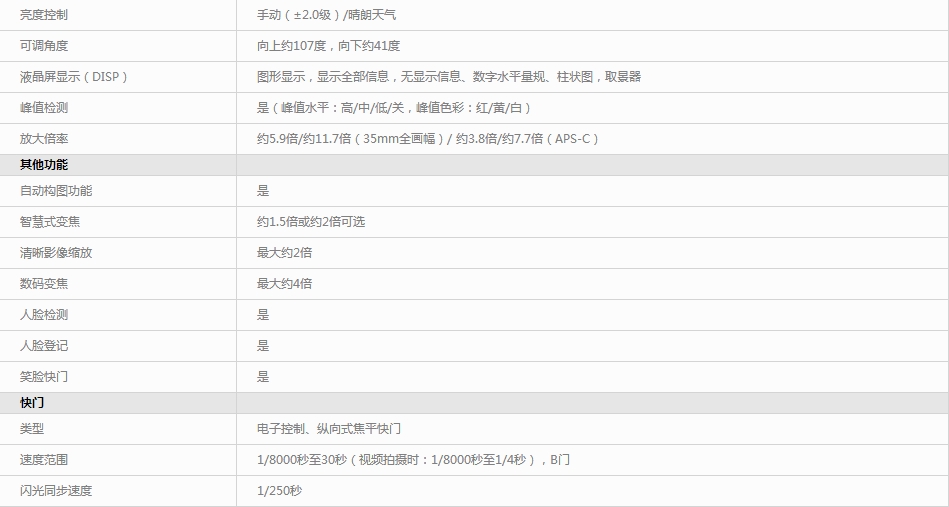
Task: Select the 液晶屏显示（DISP）label
Action: pos(74,77)
